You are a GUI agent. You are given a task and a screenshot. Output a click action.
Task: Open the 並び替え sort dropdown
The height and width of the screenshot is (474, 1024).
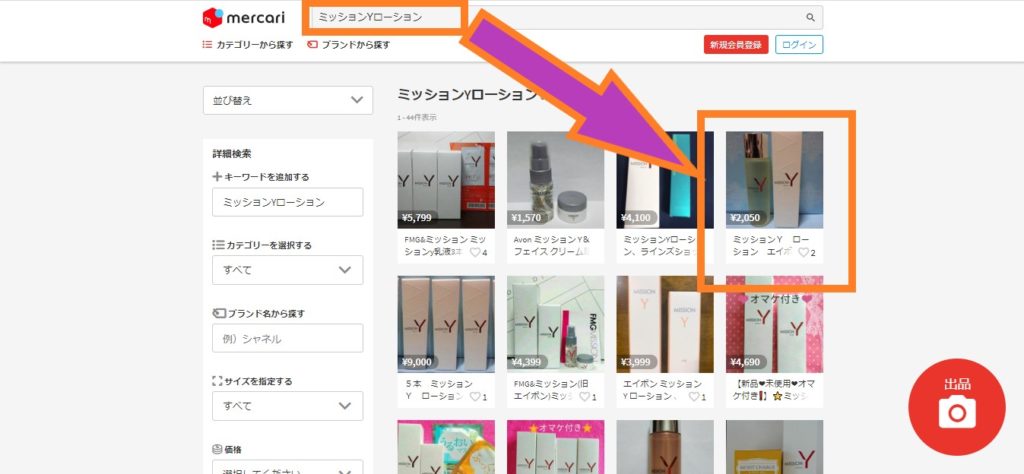[288, 101]
